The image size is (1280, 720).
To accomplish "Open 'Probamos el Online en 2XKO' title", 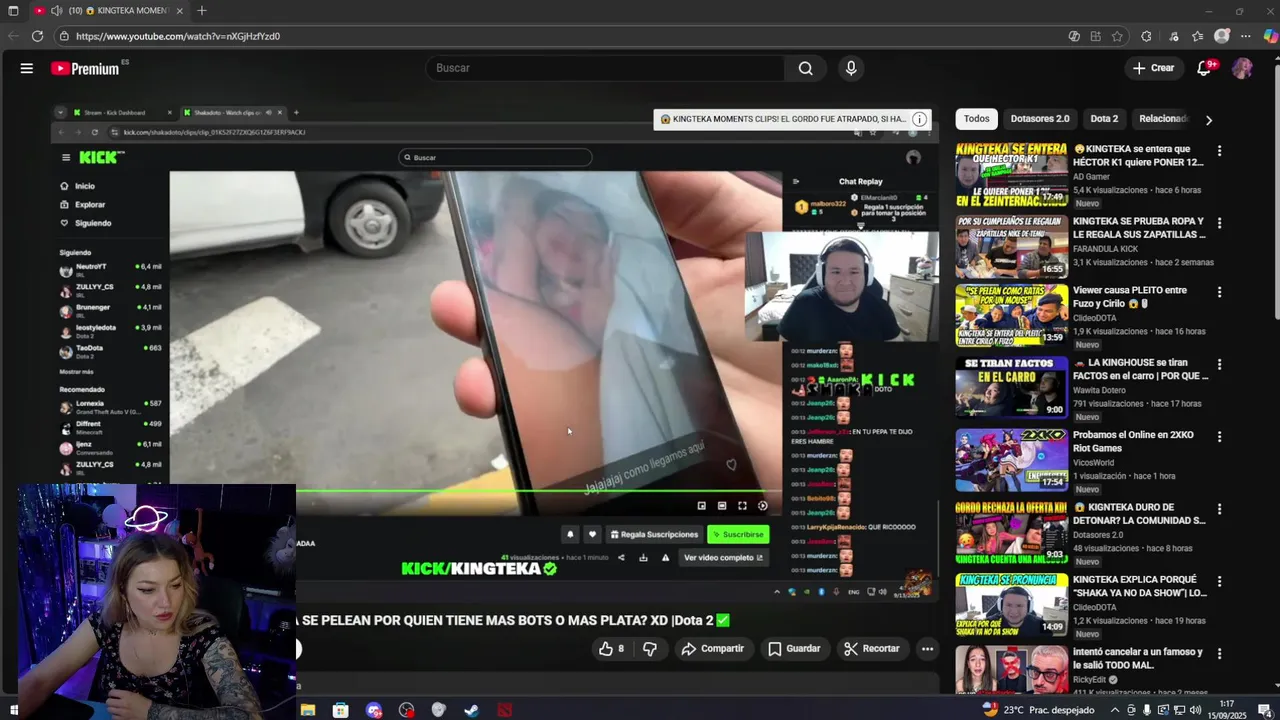I will 1133,441.
